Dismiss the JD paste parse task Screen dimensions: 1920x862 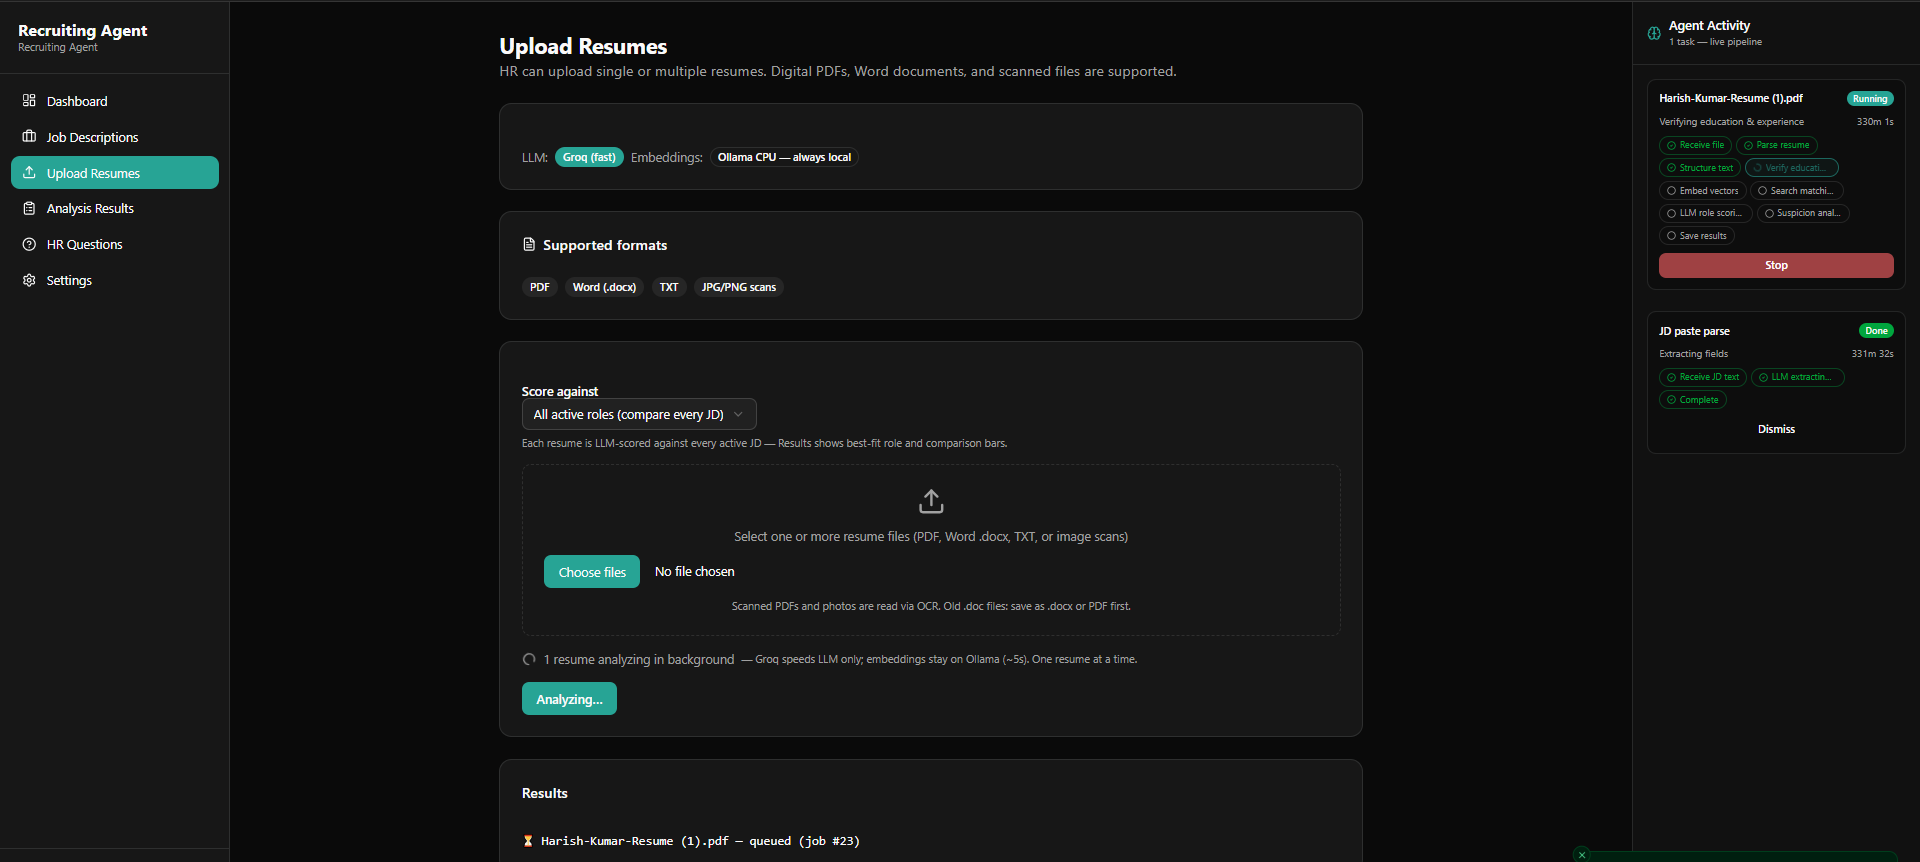pos(1776,429)
